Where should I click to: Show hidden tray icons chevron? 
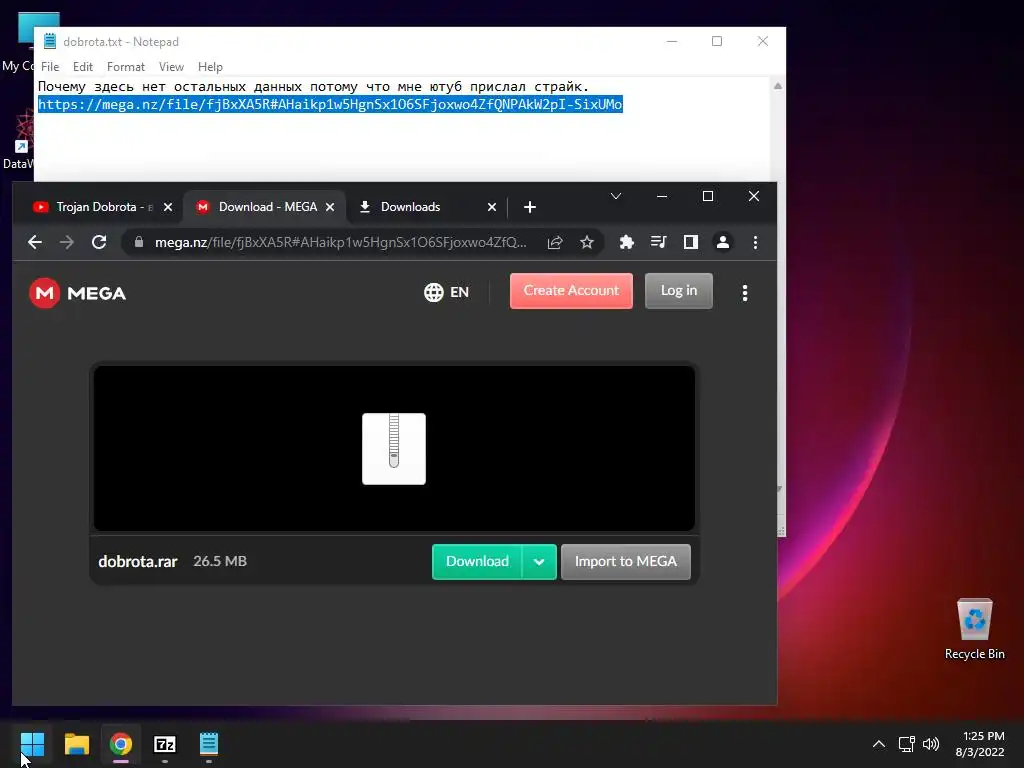(x=879, y=744)
